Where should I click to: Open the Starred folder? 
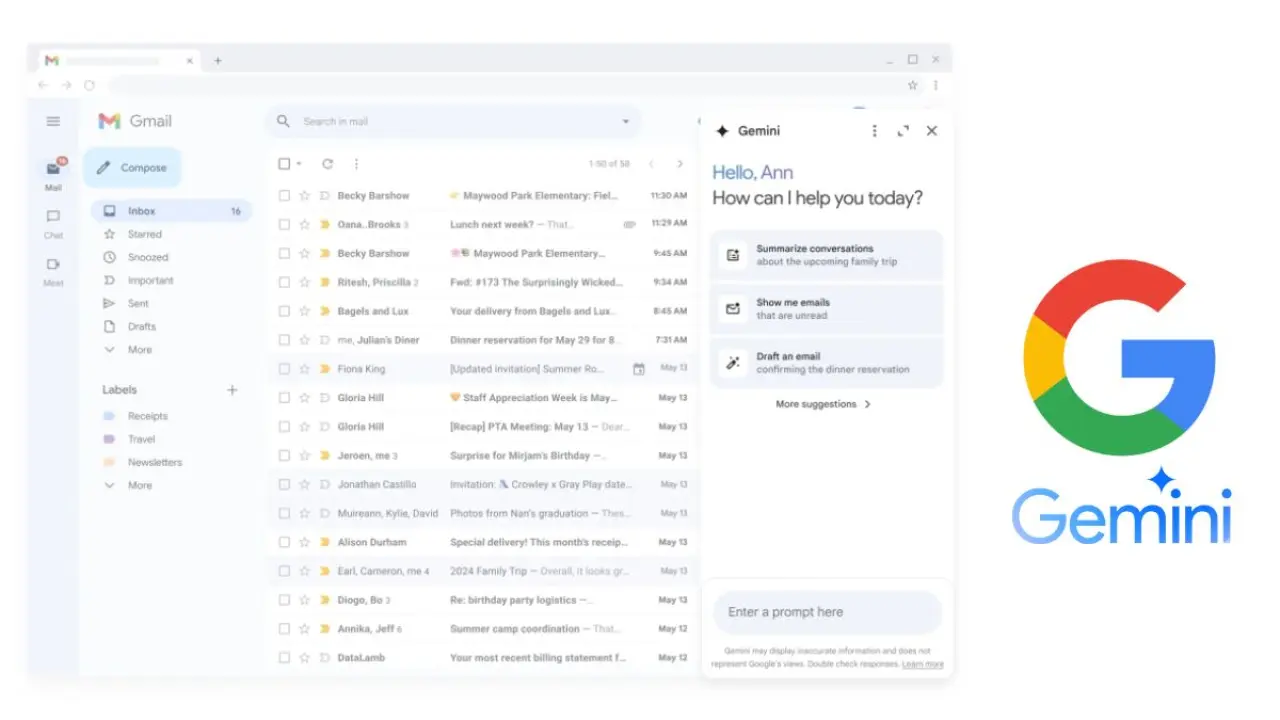pos(144,234)
